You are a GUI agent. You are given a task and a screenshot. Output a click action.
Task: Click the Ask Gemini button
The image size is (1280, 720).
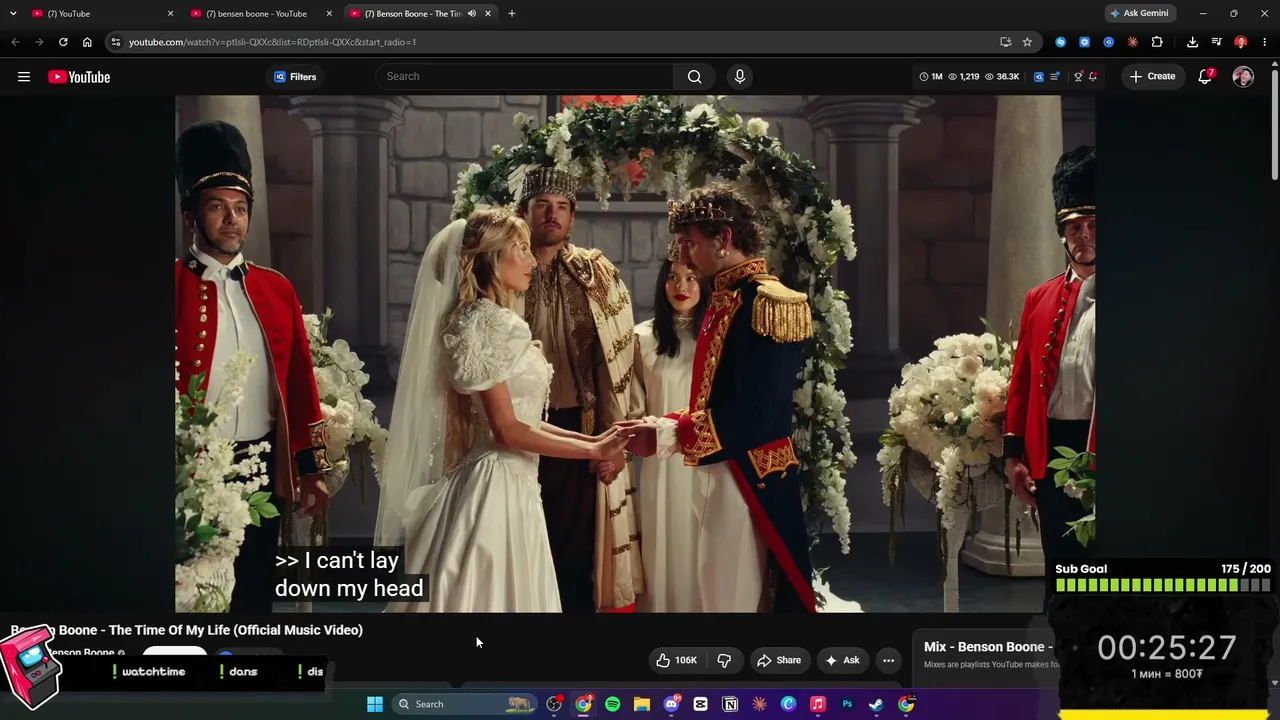click(1139, 14)
